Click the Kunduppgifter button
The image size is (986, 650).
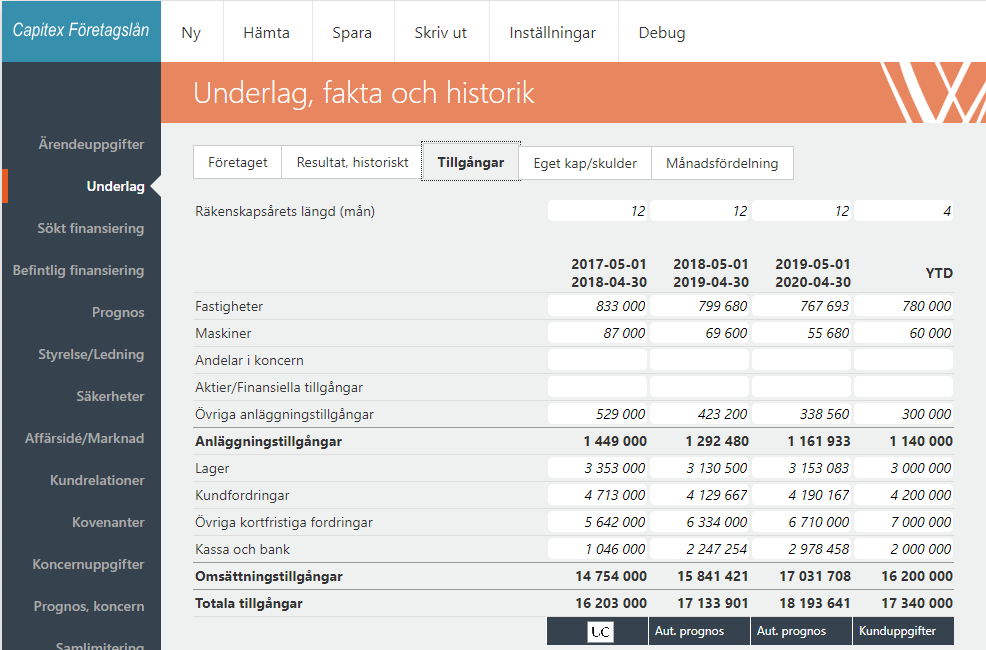(903, 631)
